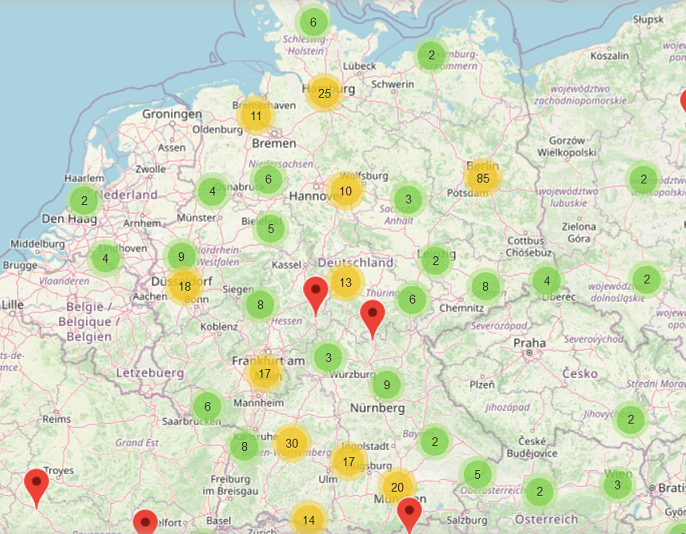Open the 17 cluster near Ingolstadt
Screen dimensions: 686x534
349,461
